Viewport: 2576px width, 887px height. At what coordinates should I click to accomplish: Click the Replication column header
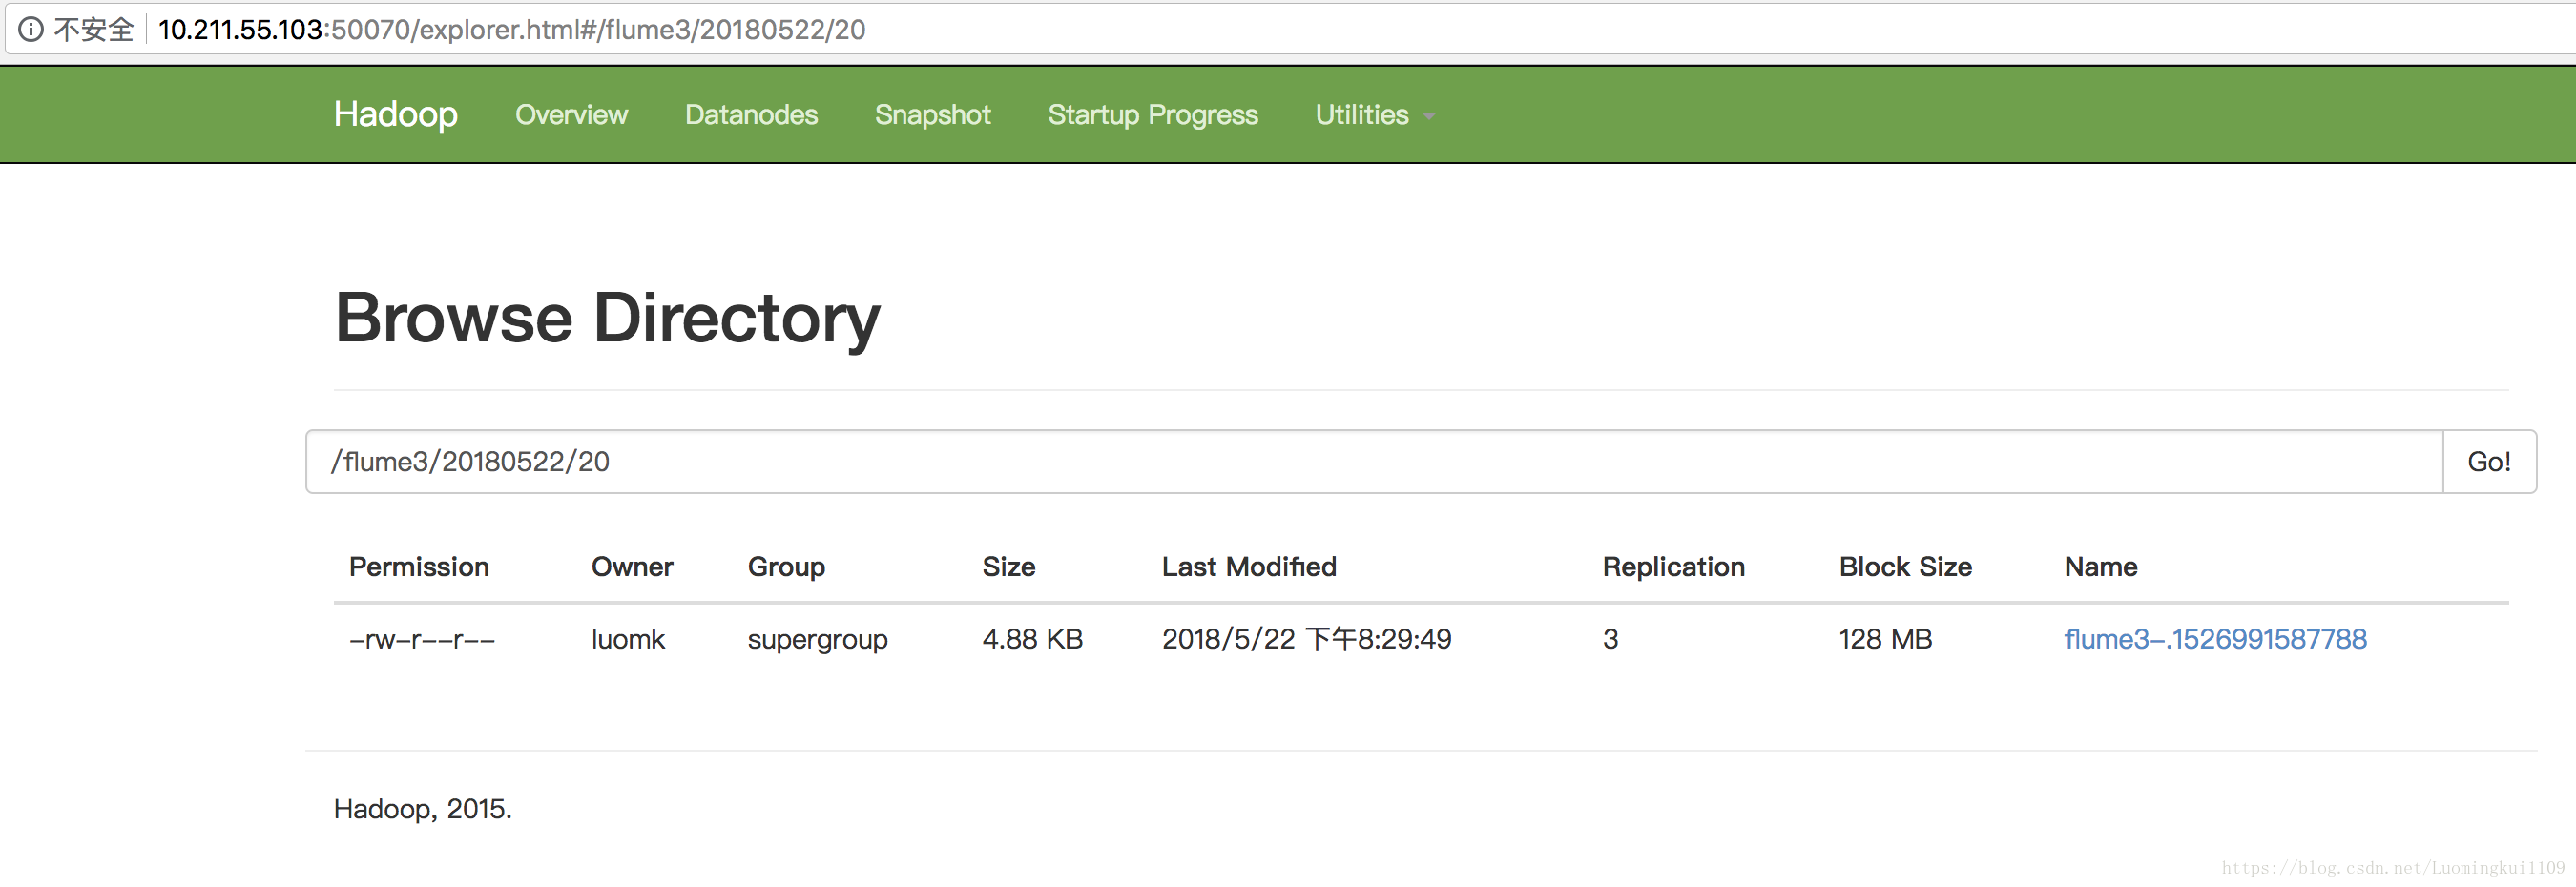[1672, 567]
